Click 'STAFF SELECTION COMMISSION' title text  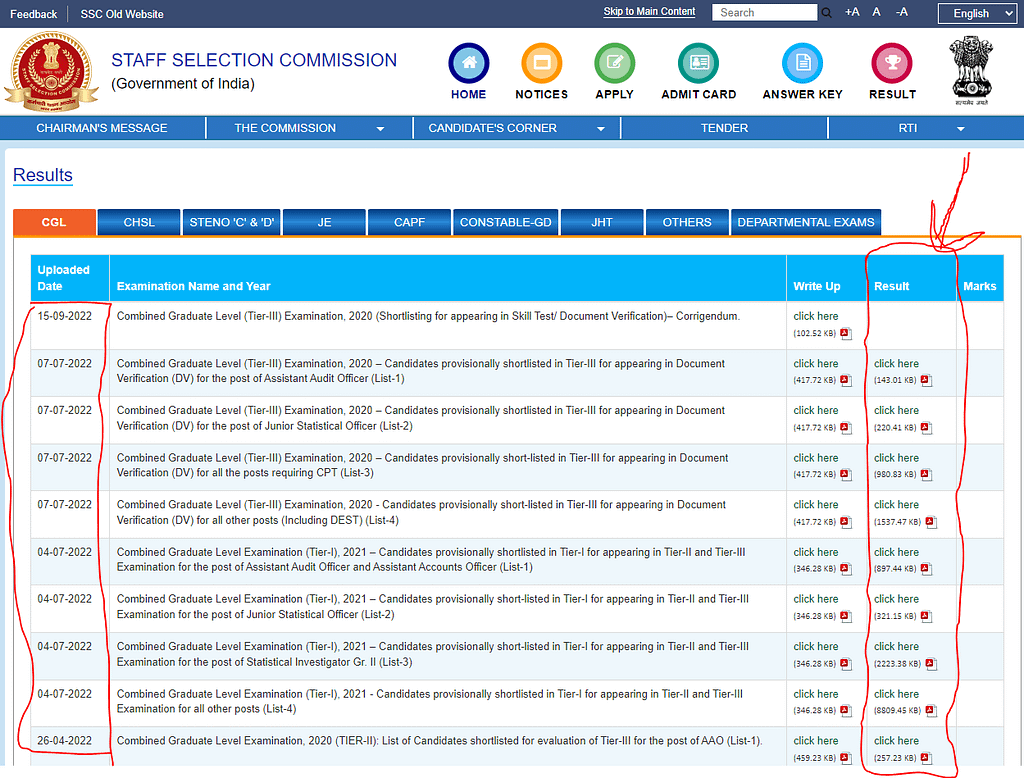click(x=254, y=60)
